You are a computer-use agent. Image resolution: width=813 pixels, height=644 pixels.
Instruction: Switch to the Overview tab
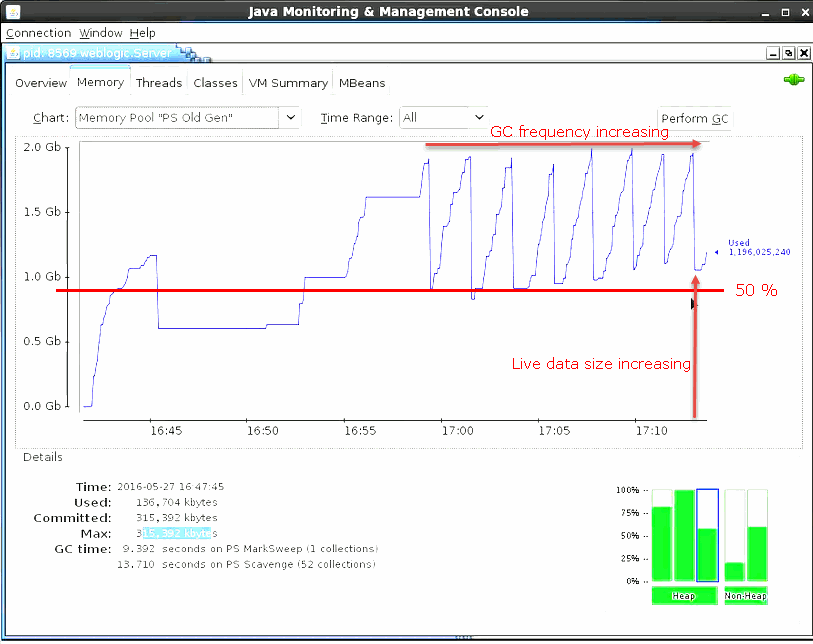[41, 83]
